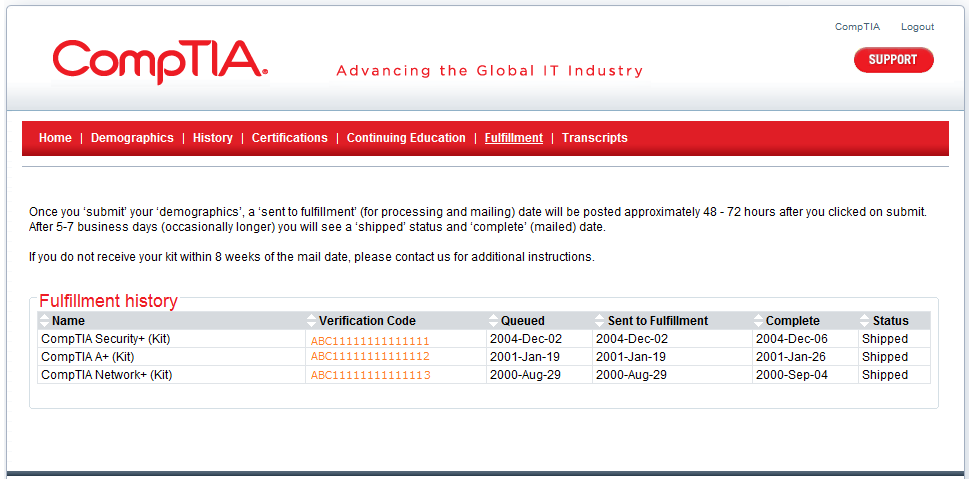Click the Queued column header
The image size is (969, 483).
(x=523, y=321)
